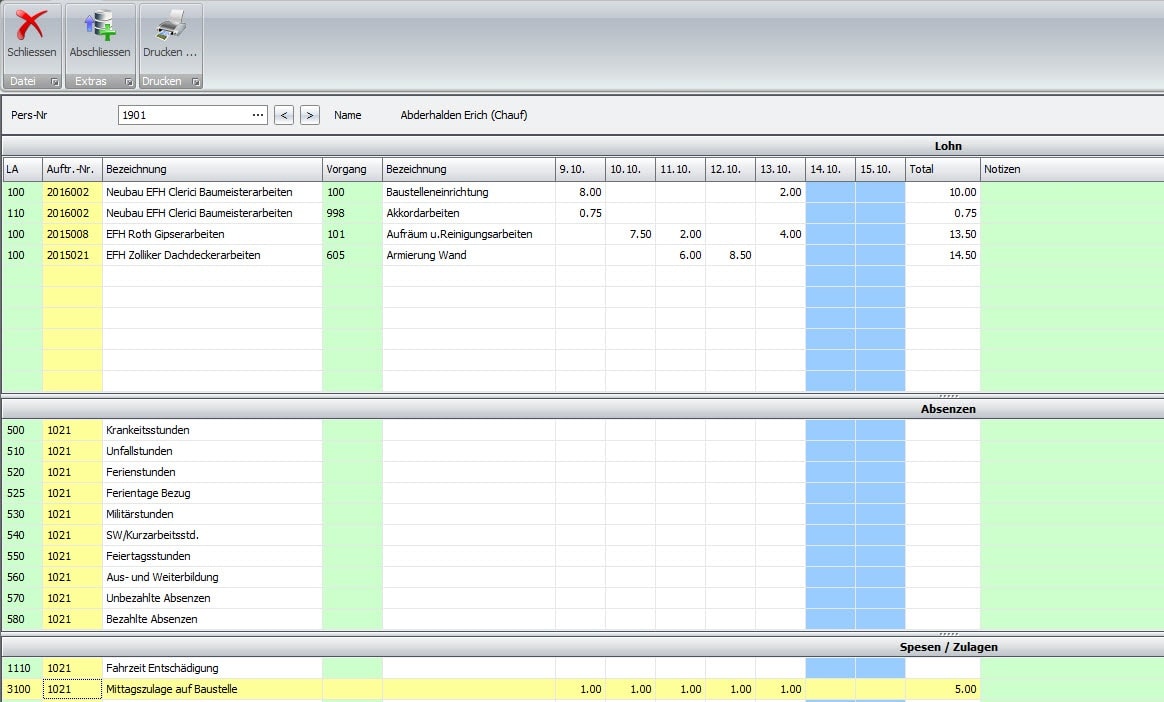Open the Pers-Nr lookup ellipsis button
1164x702 pixels.
pyautogui.click(x=258, y=115)
